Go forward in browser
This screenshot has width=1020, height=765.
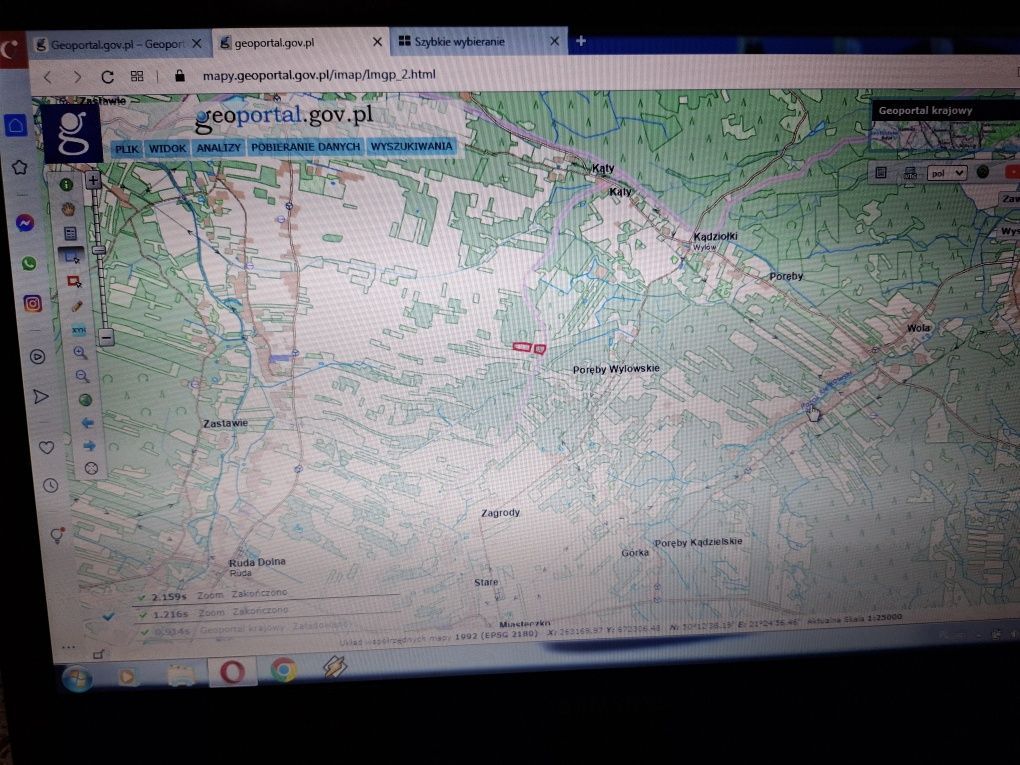click(77, 77)
